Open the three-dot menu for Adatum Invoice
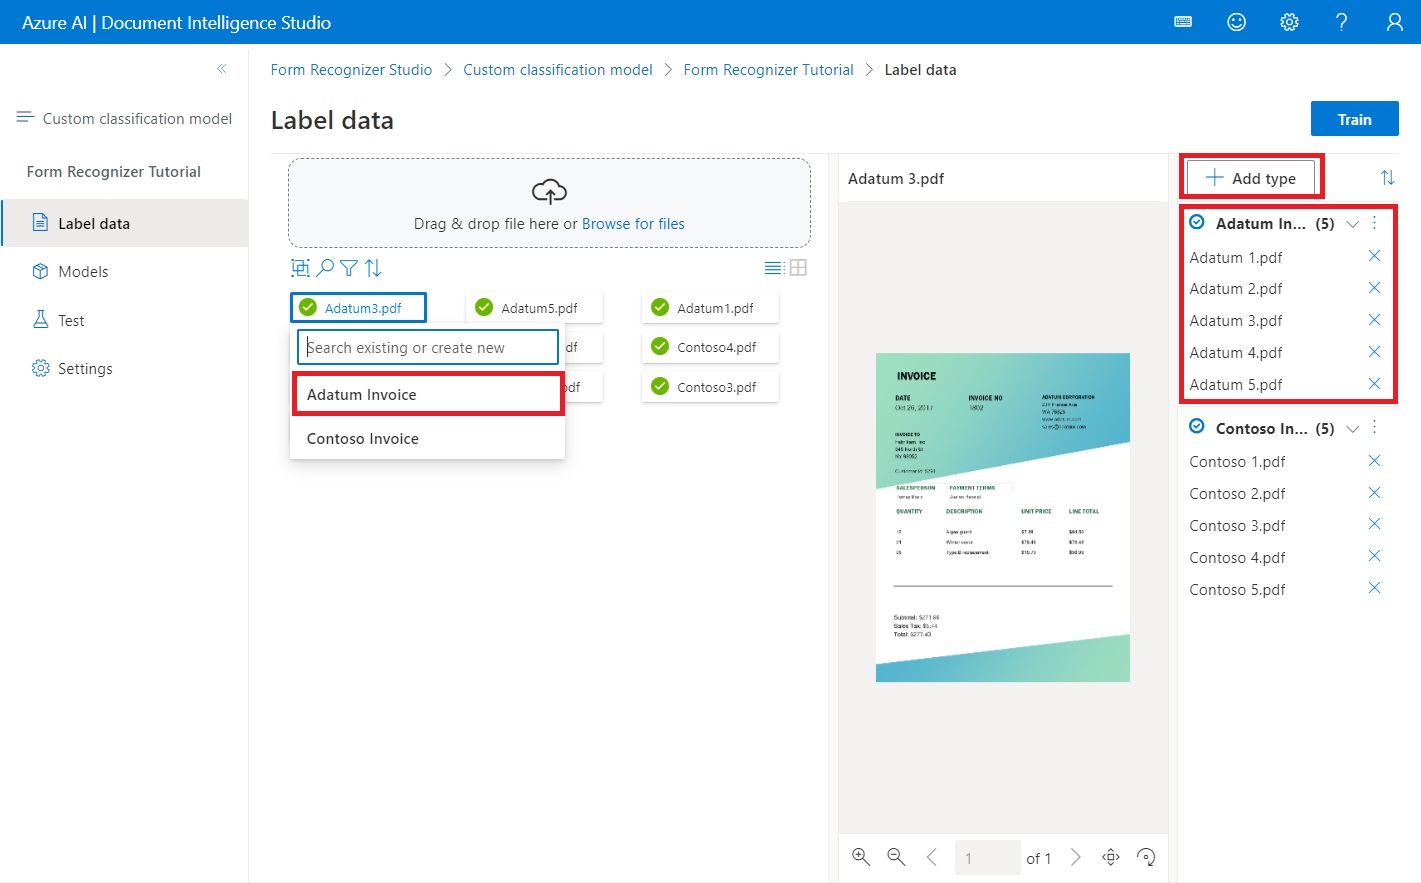The image size is (1421, 883). pyautogui.click(x=1375, y=223)
